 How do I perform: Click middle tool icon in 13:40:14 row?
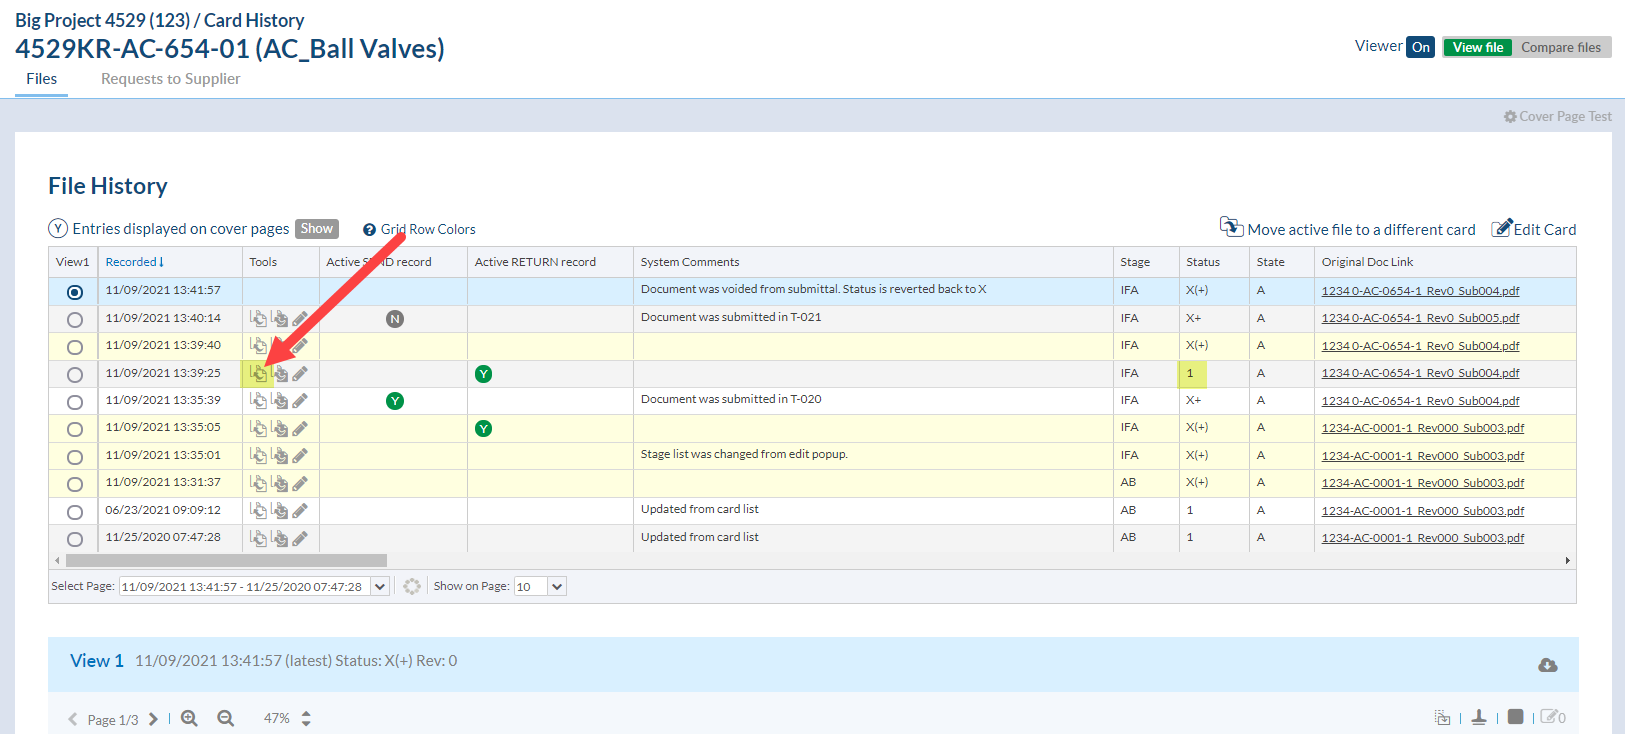point(280,319)
